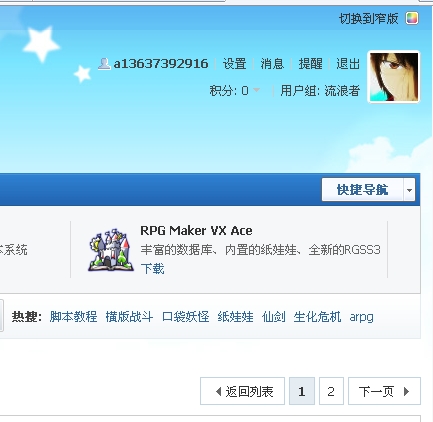Click 返回列表 back to list button
433x422 pixels.
[x=242, y=391]
